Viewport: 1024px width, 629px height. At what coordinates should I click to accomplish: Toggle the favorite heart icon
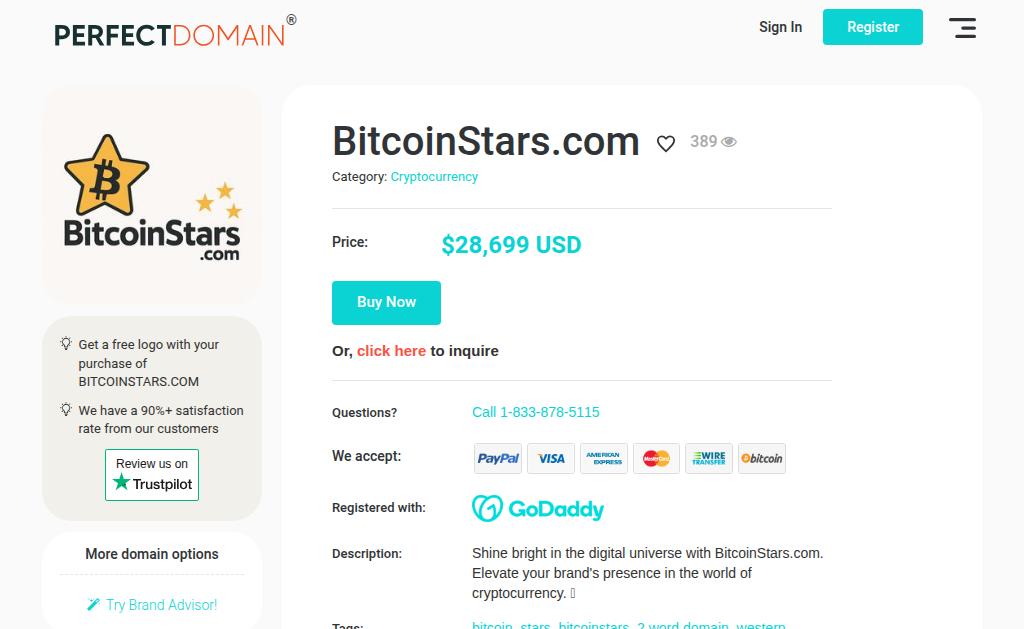[666, 144]
